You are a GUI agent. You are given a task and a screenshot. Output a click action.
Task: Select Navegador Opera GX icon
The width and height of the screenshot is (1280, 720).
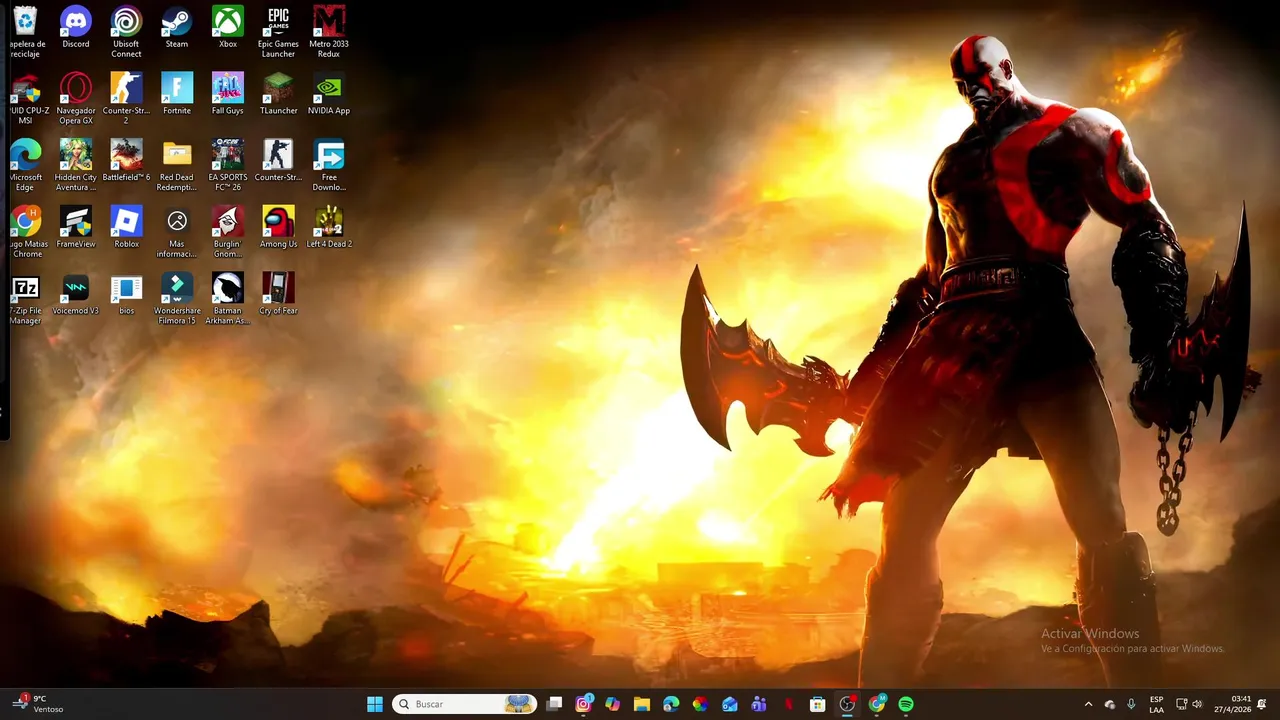point(76,99)
